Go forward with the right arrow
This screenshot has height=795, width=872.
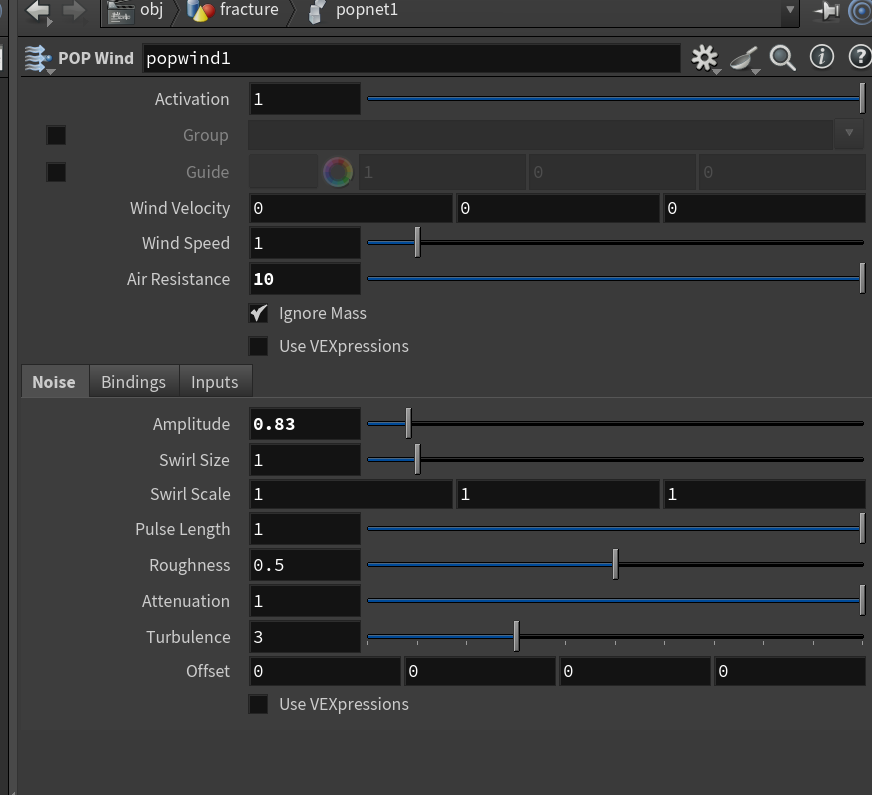click(74, 11)
